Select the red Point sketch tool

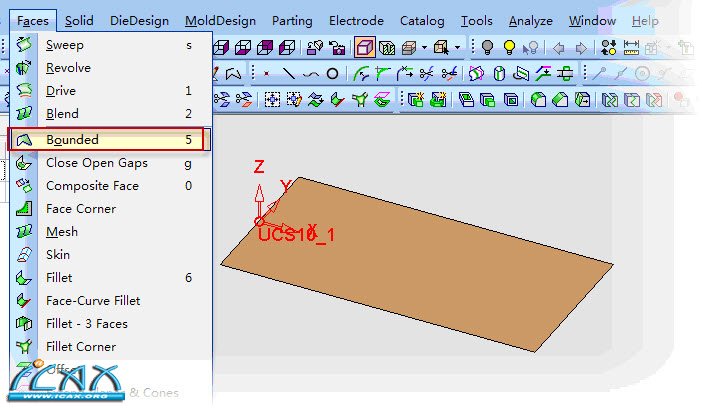pyautogui.click(x=267, y=73)
